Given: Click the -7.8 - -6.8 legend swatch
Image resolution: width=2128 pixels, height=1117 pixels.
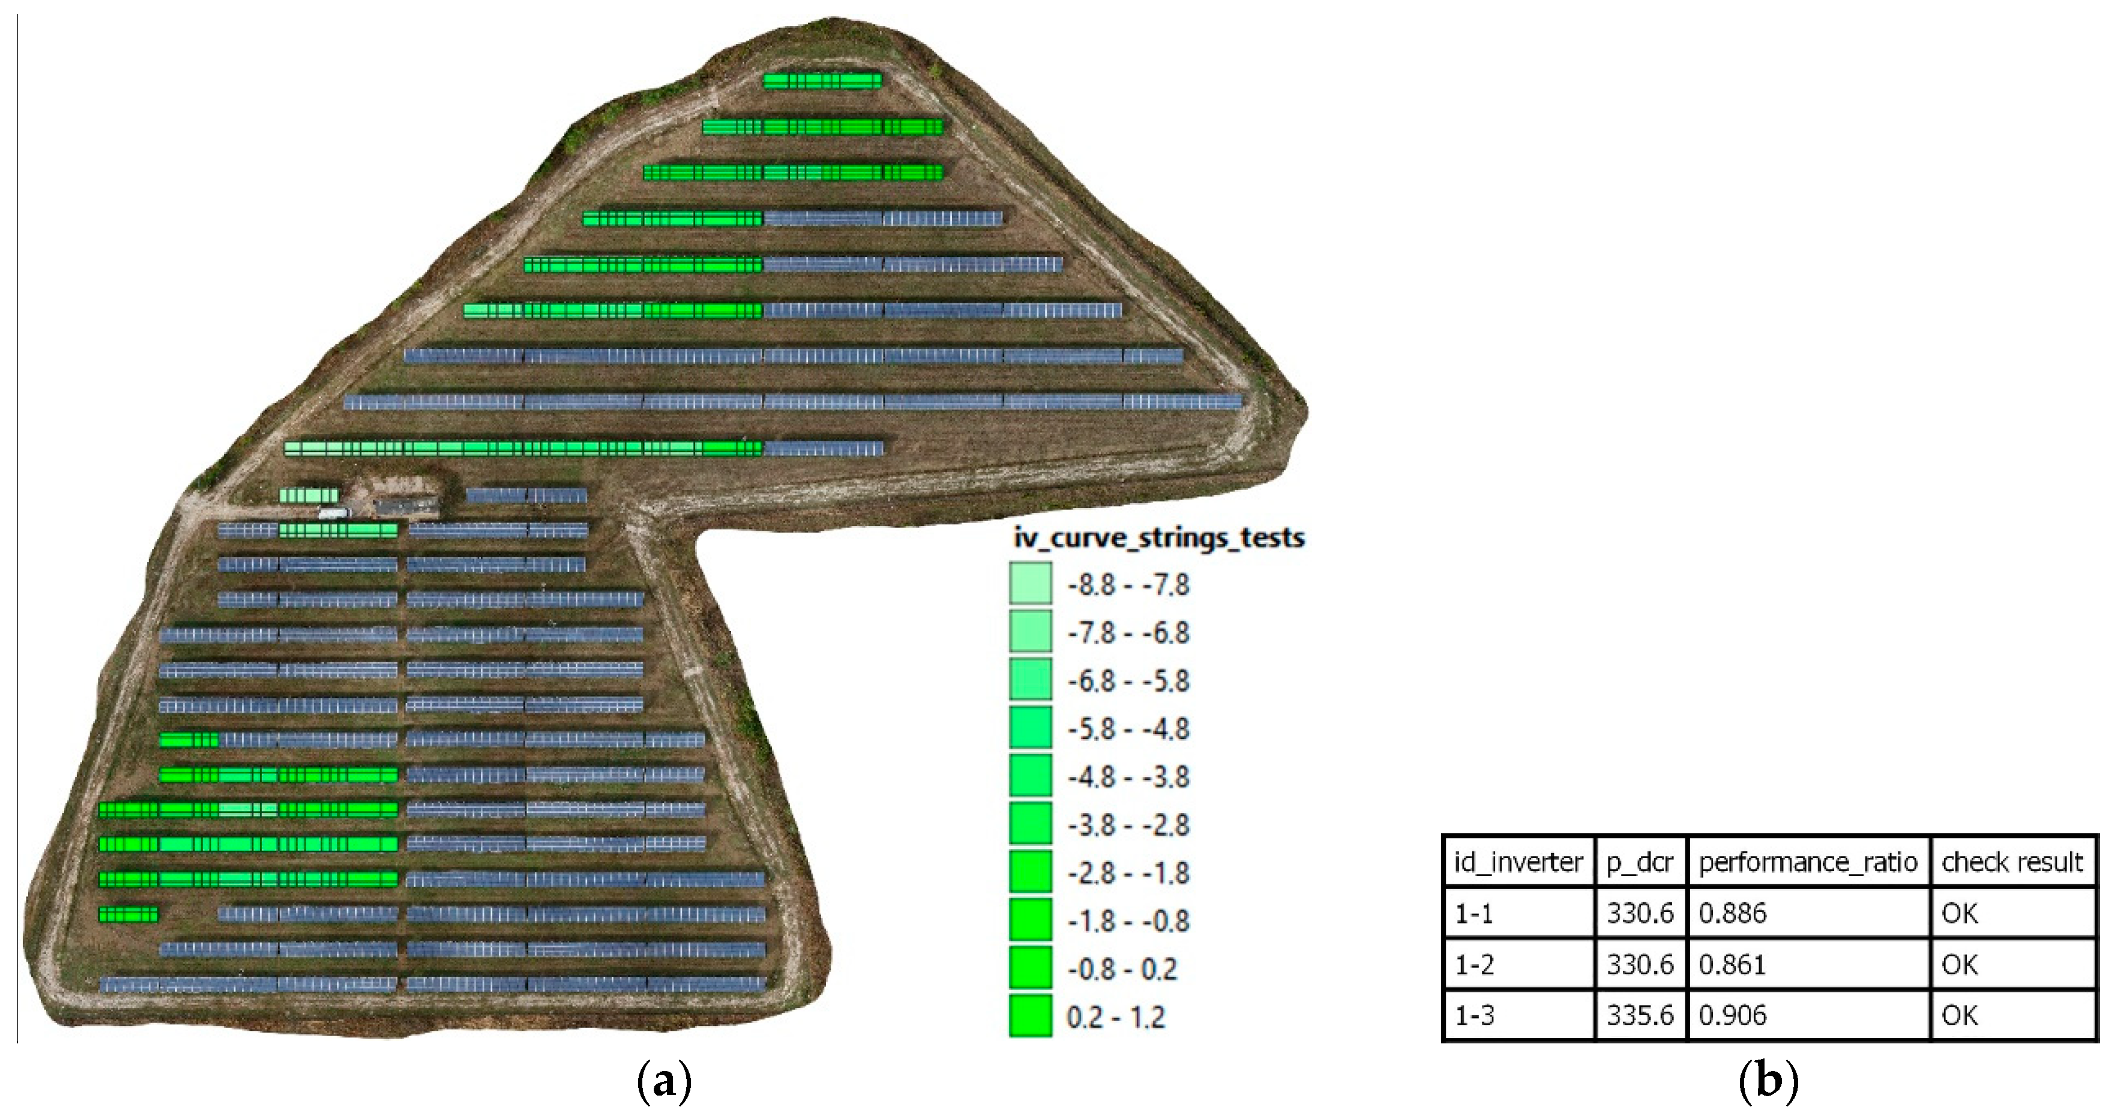Looking at the screenshot, I should 1030,631.
